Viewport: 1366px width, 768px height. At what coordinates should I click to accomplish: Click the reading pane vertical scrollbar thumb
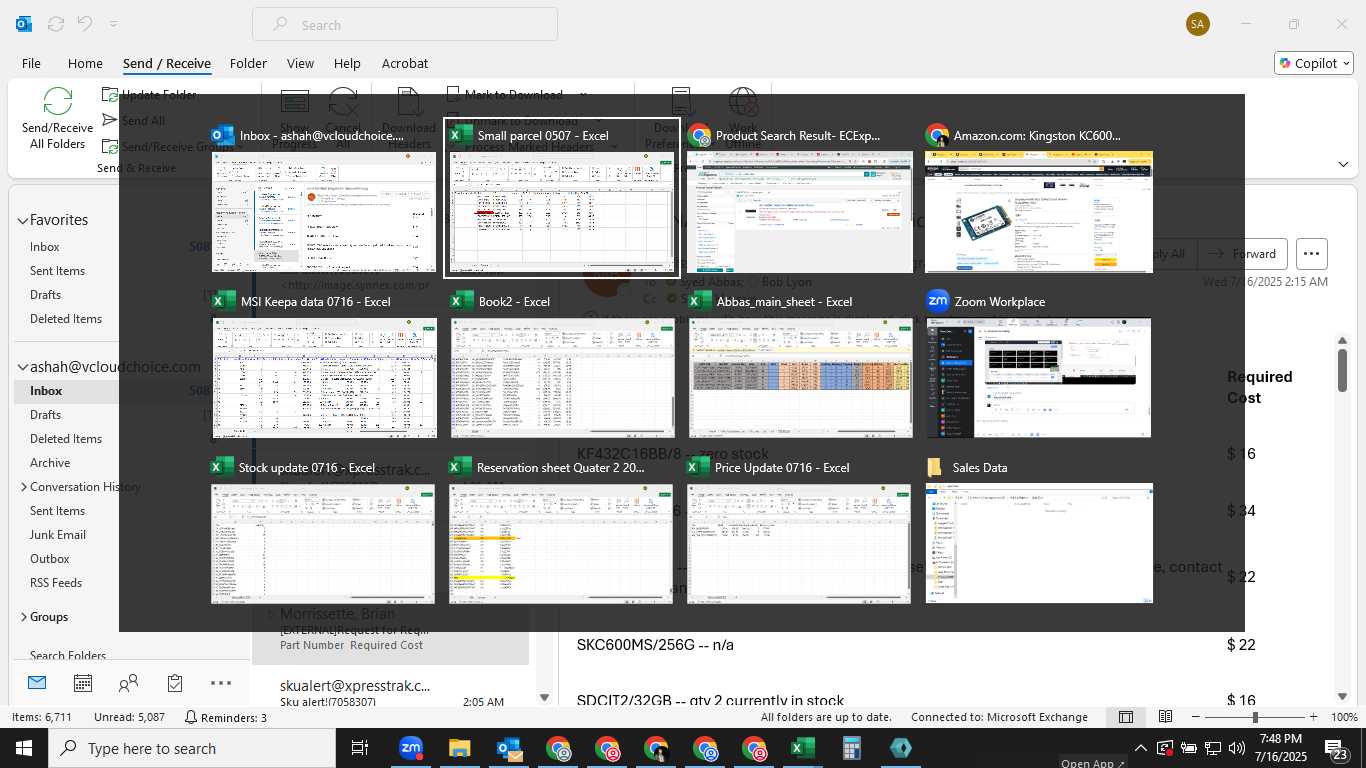(1342, 369)
